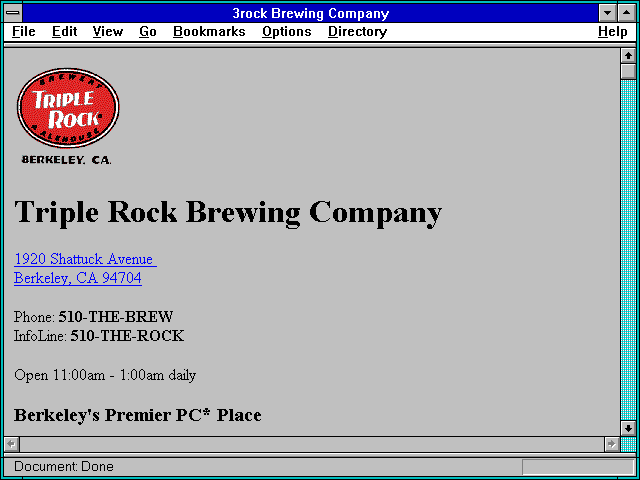Image resolution: width=640 pixels, height=480 pixels.
Task: Open the Go menu
Action: pos(147,32)
